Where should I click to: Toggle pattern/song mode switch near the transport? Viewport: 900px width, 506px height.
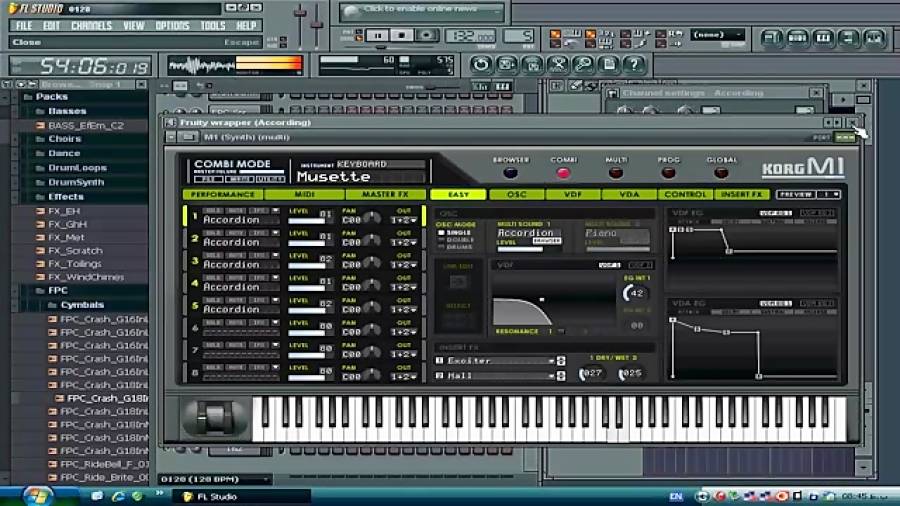point(359,36)
